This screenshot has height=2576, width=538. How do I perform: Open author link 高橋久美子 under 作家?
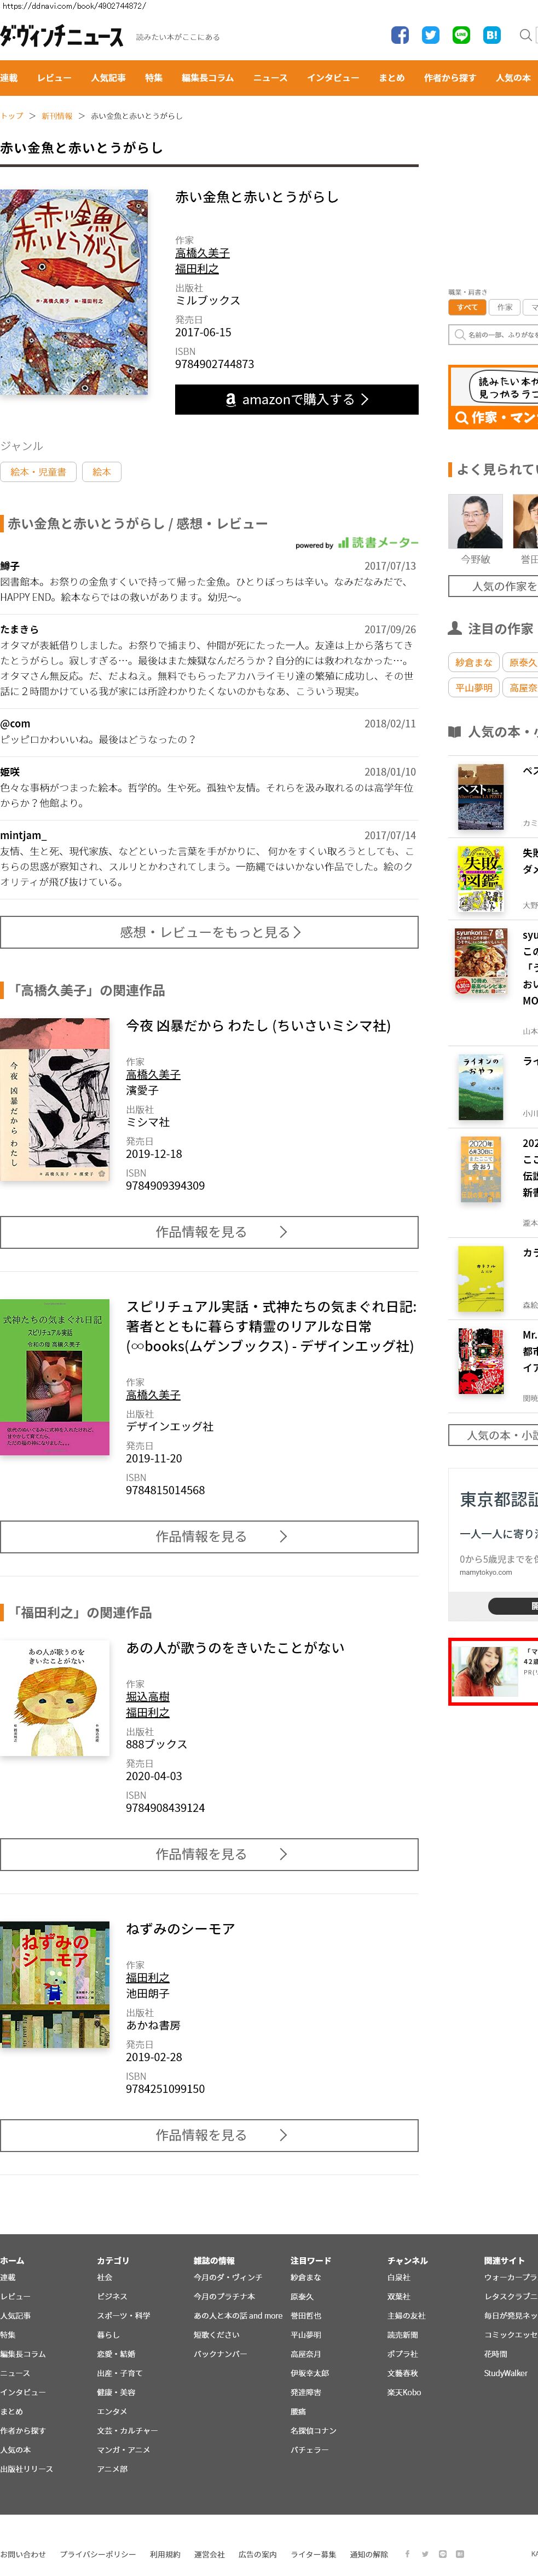(x=202, y=253)
